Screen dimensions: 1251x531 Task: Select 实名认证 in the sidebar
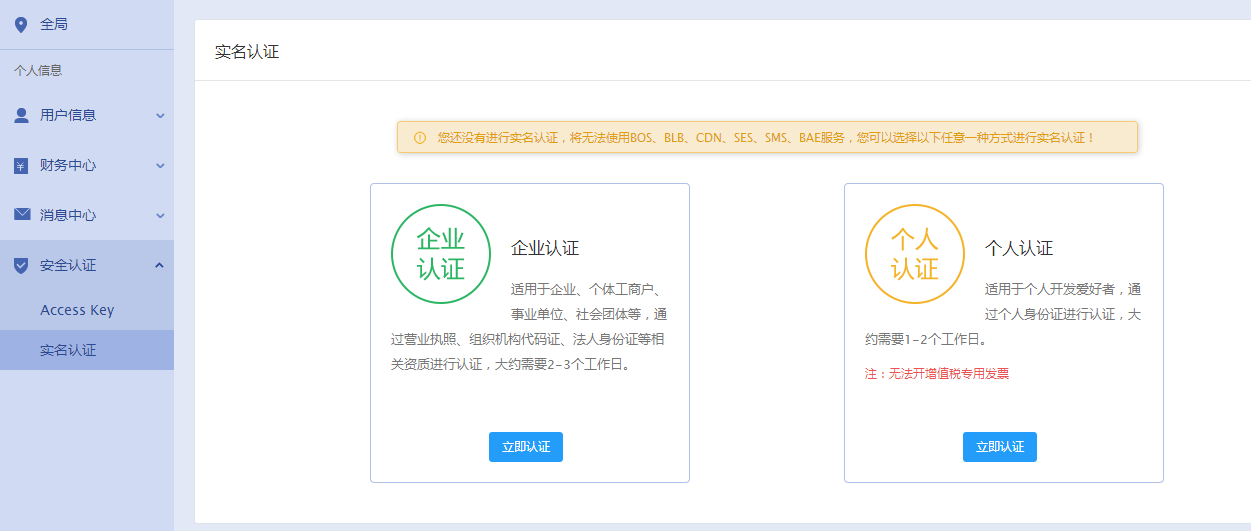pyautogui.click(x=68, y=351)
